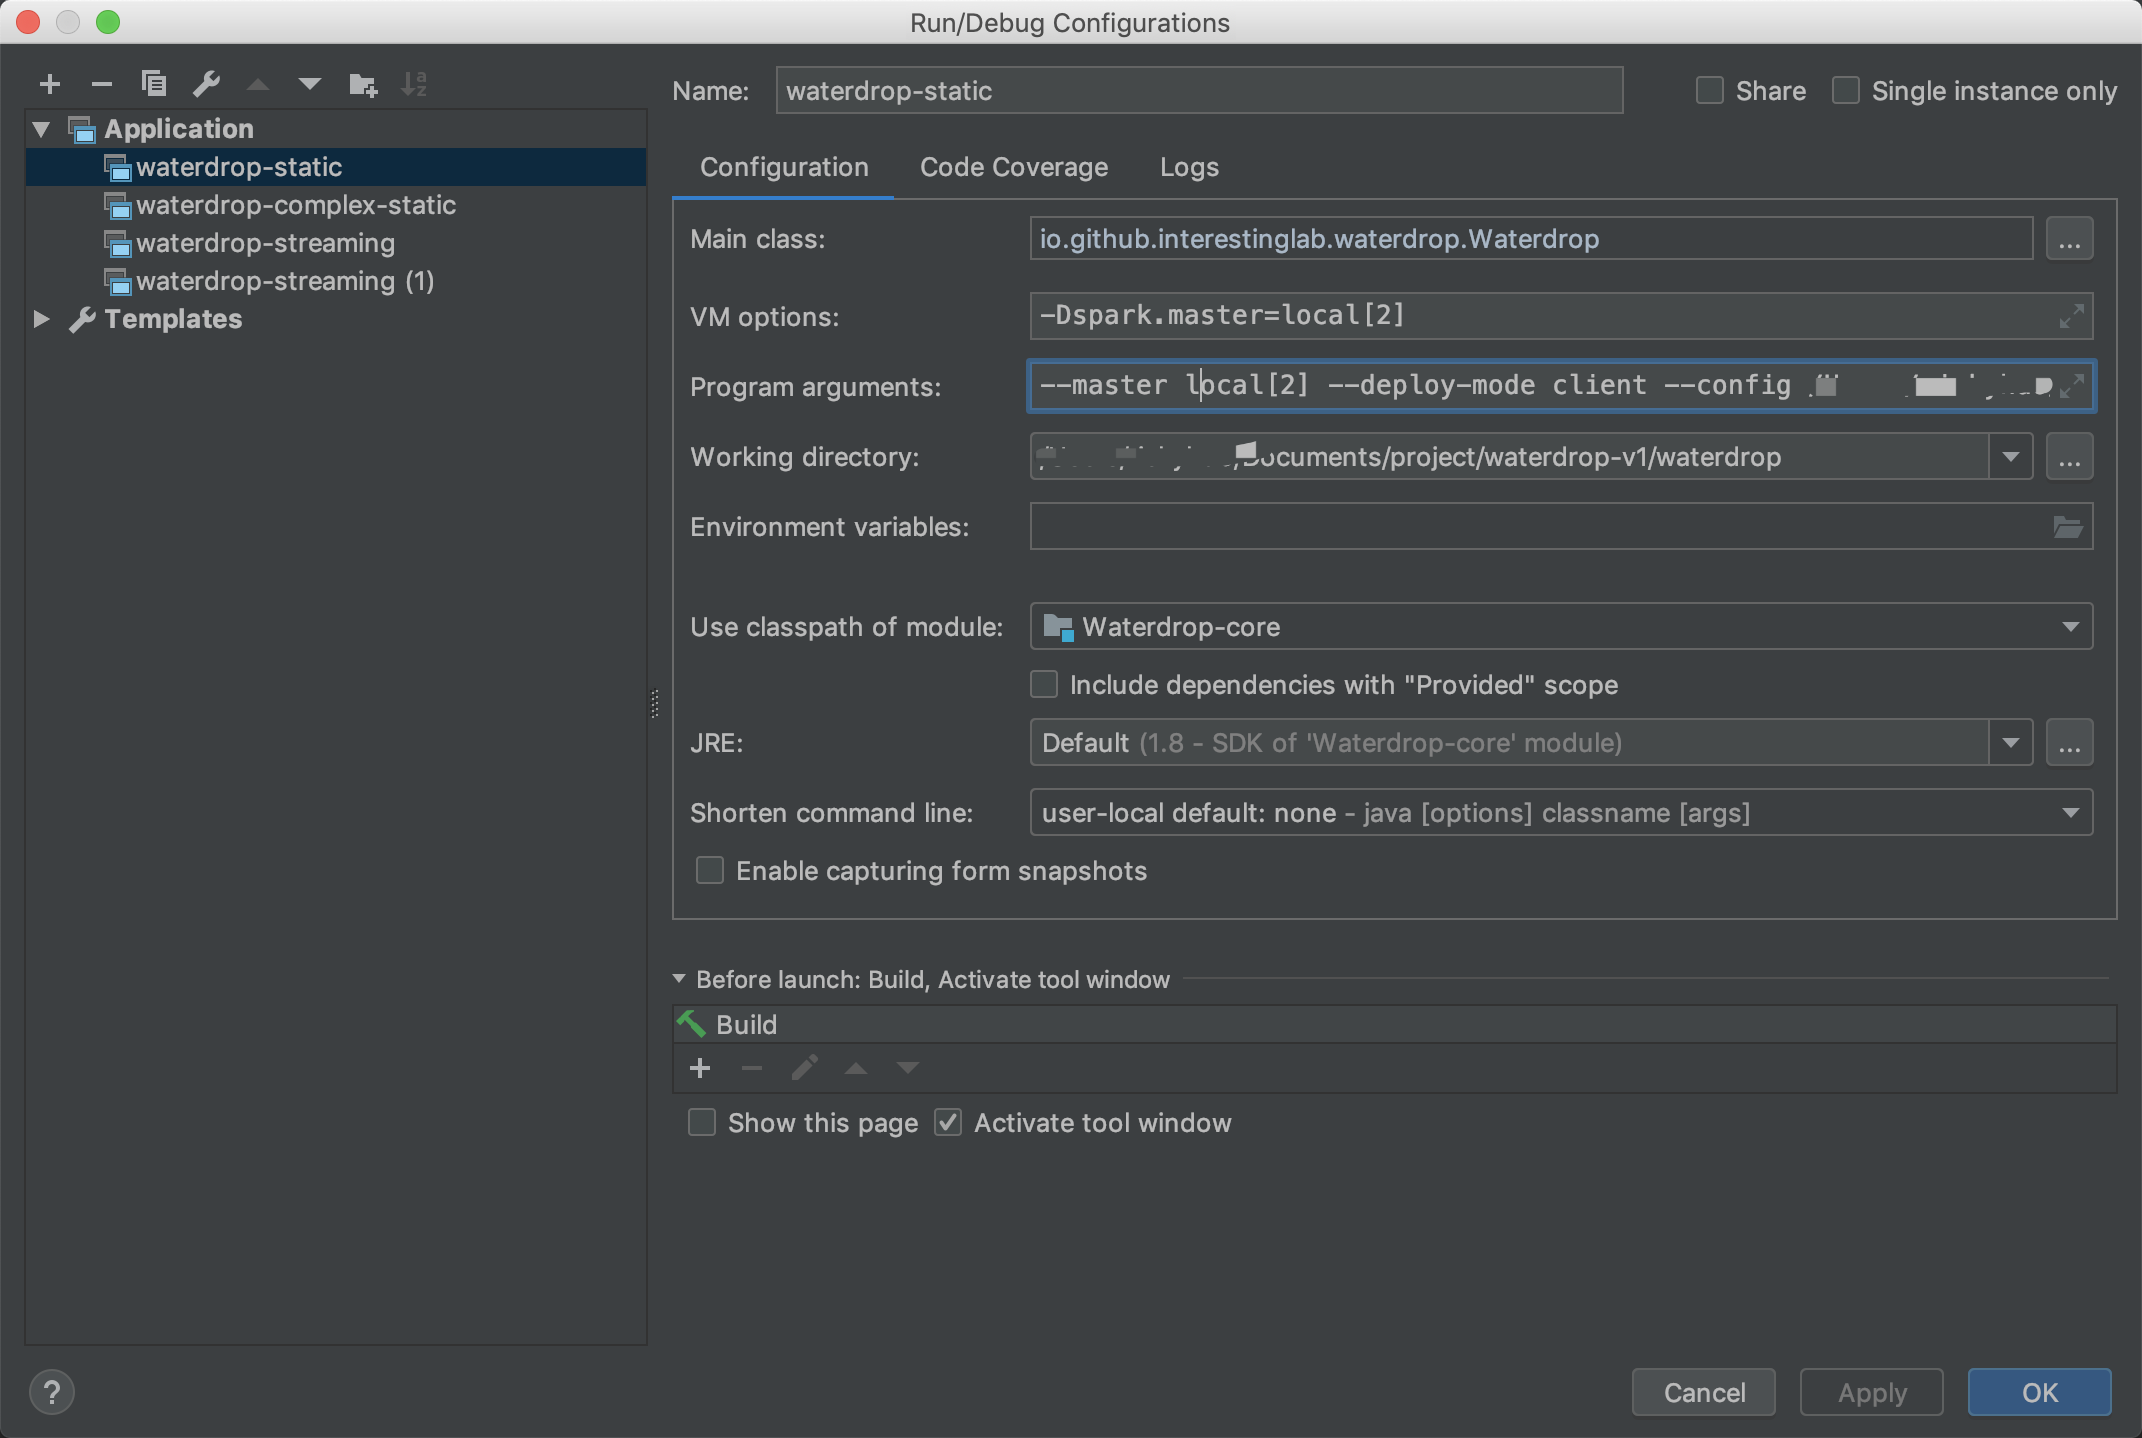
Task: Add a Before launch task
Action: (x=700, y=1068)
